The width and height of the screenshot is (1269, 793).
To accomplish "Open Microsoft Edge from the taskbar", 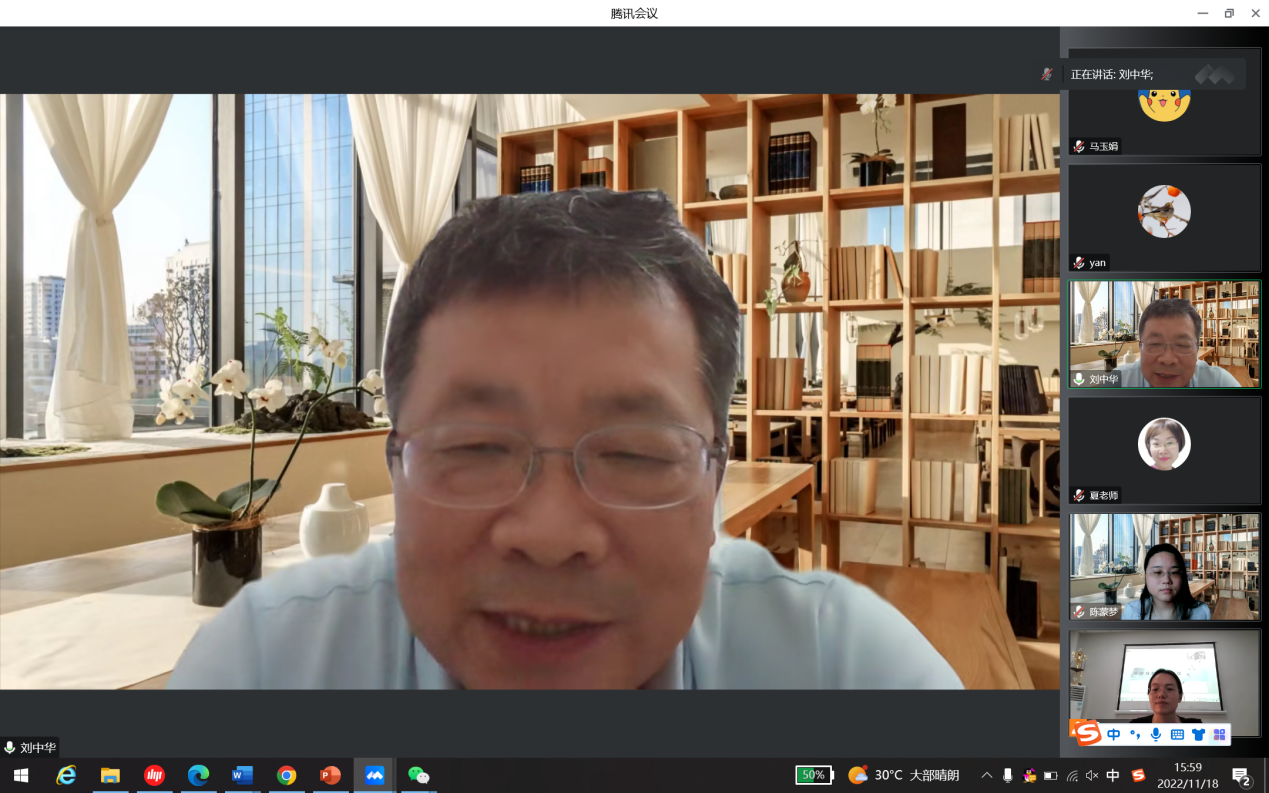I will coord(198,775).
